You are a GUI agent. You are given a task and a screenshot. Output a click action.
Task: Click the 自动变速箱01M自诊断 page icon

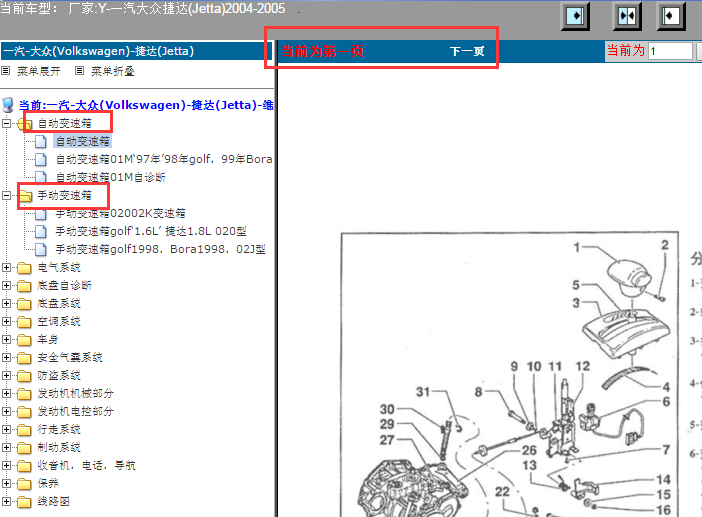[x=41, y=178]
